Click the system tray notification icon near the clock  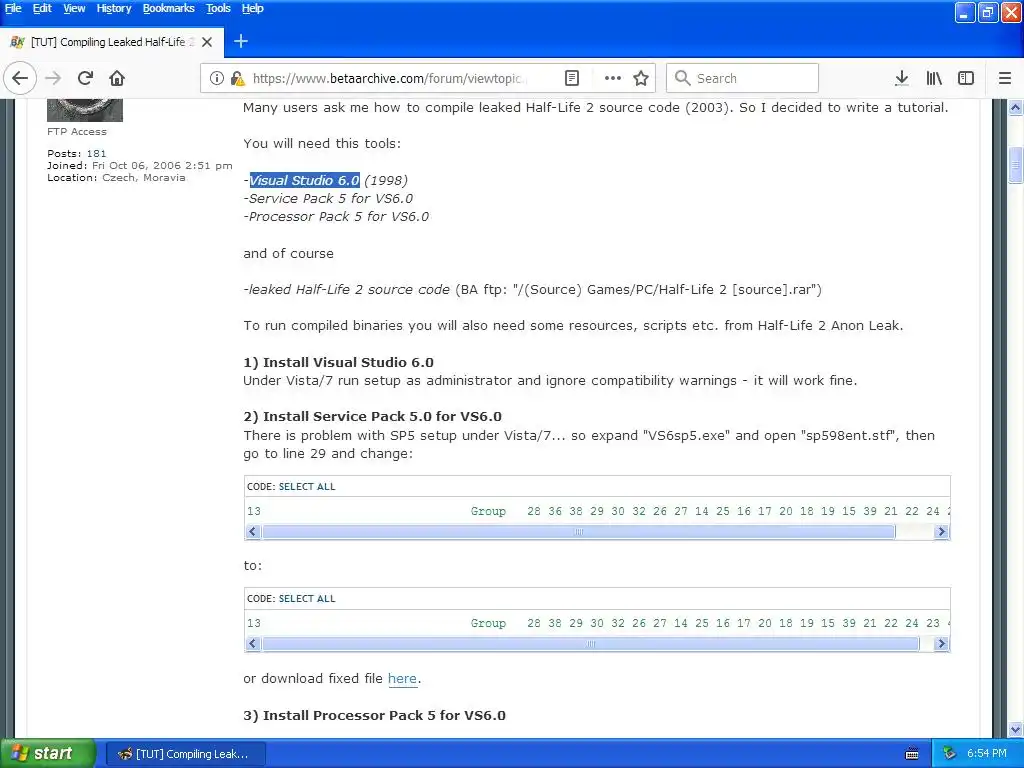tap(950, 754)
